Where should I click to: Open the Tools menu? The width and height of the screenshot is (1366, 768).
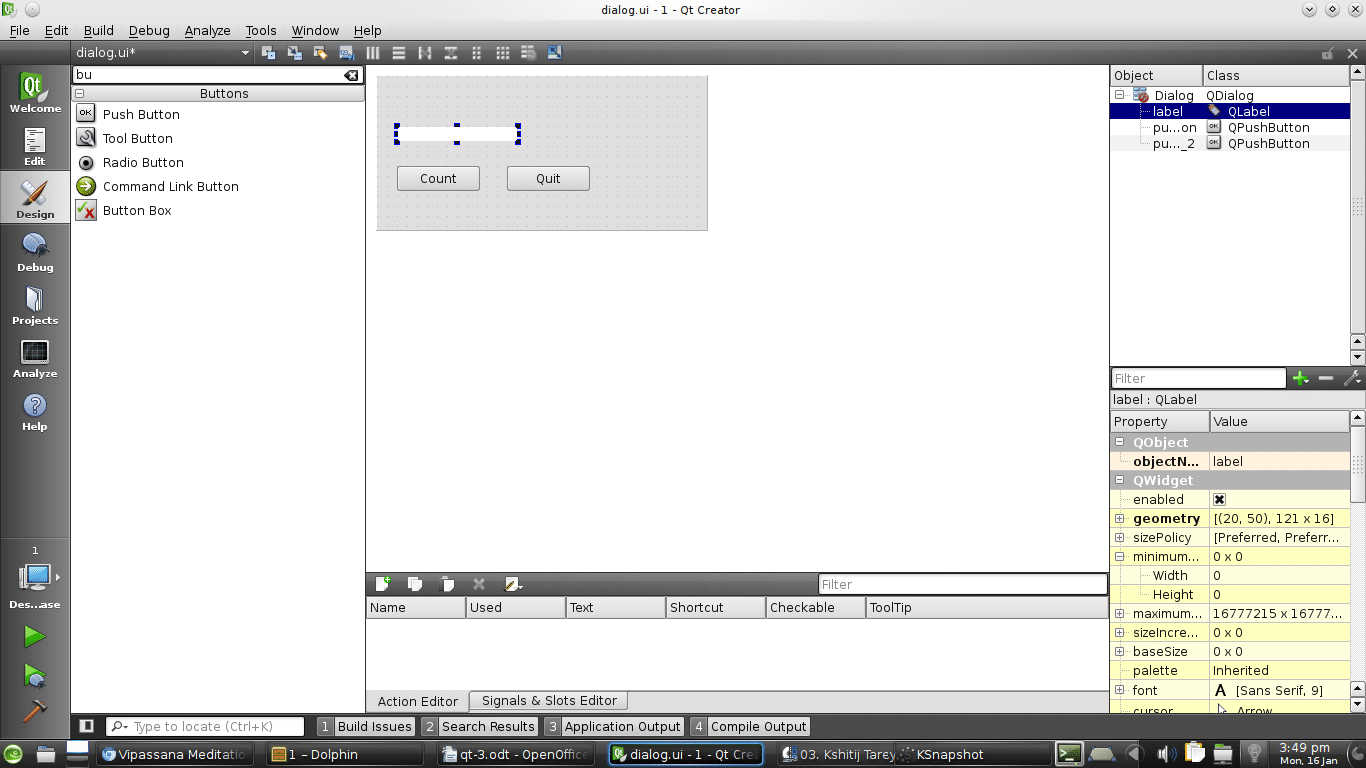(261, 30)
